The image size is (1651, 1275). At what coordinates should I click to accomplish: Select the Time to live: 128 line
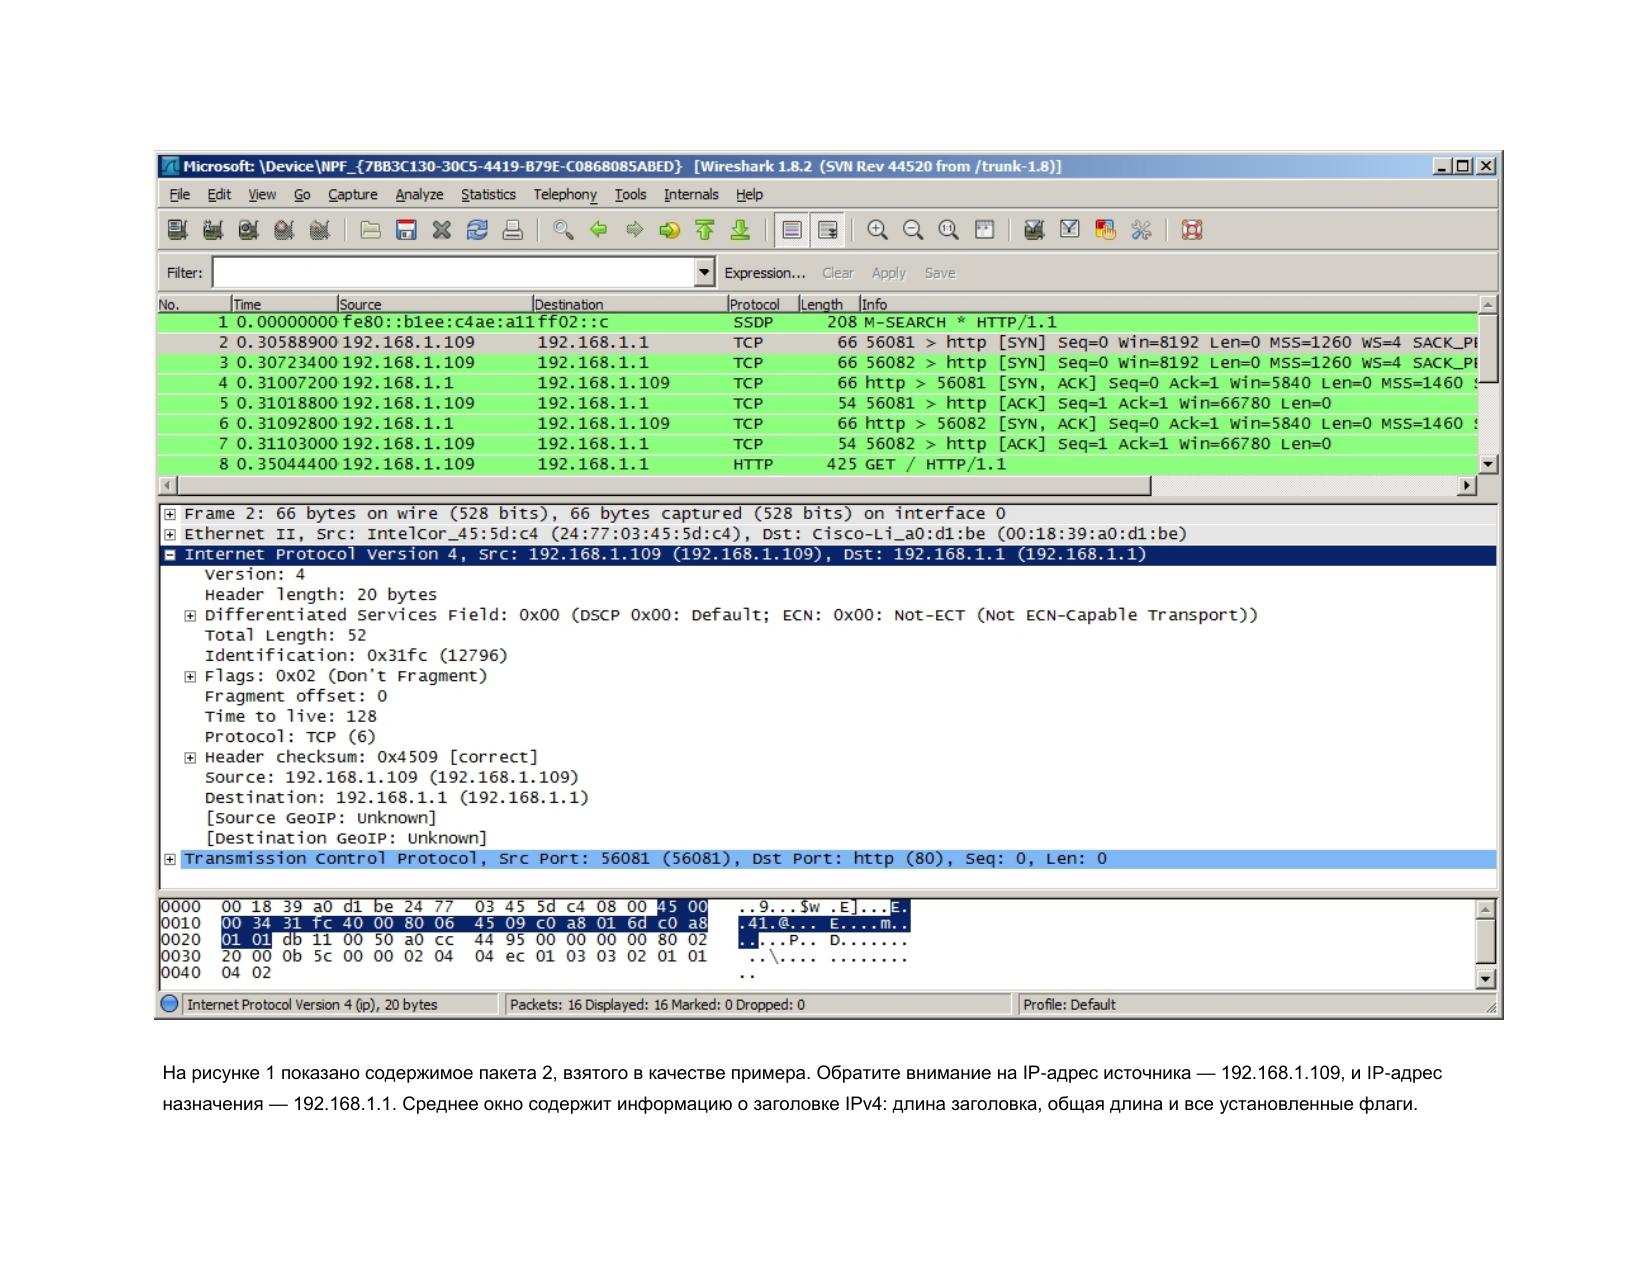tap(290, 717)
